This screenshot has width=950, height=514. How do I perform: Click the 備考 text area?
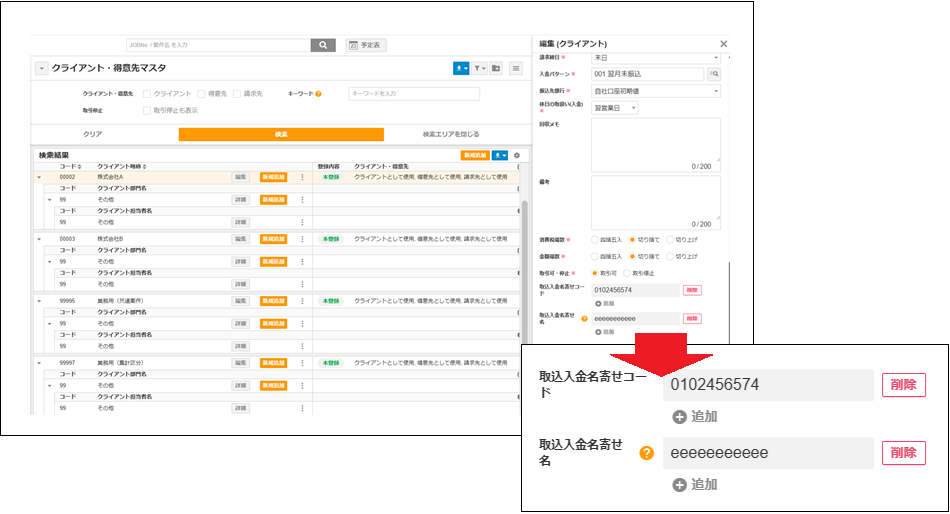click(x=656, y=202)
